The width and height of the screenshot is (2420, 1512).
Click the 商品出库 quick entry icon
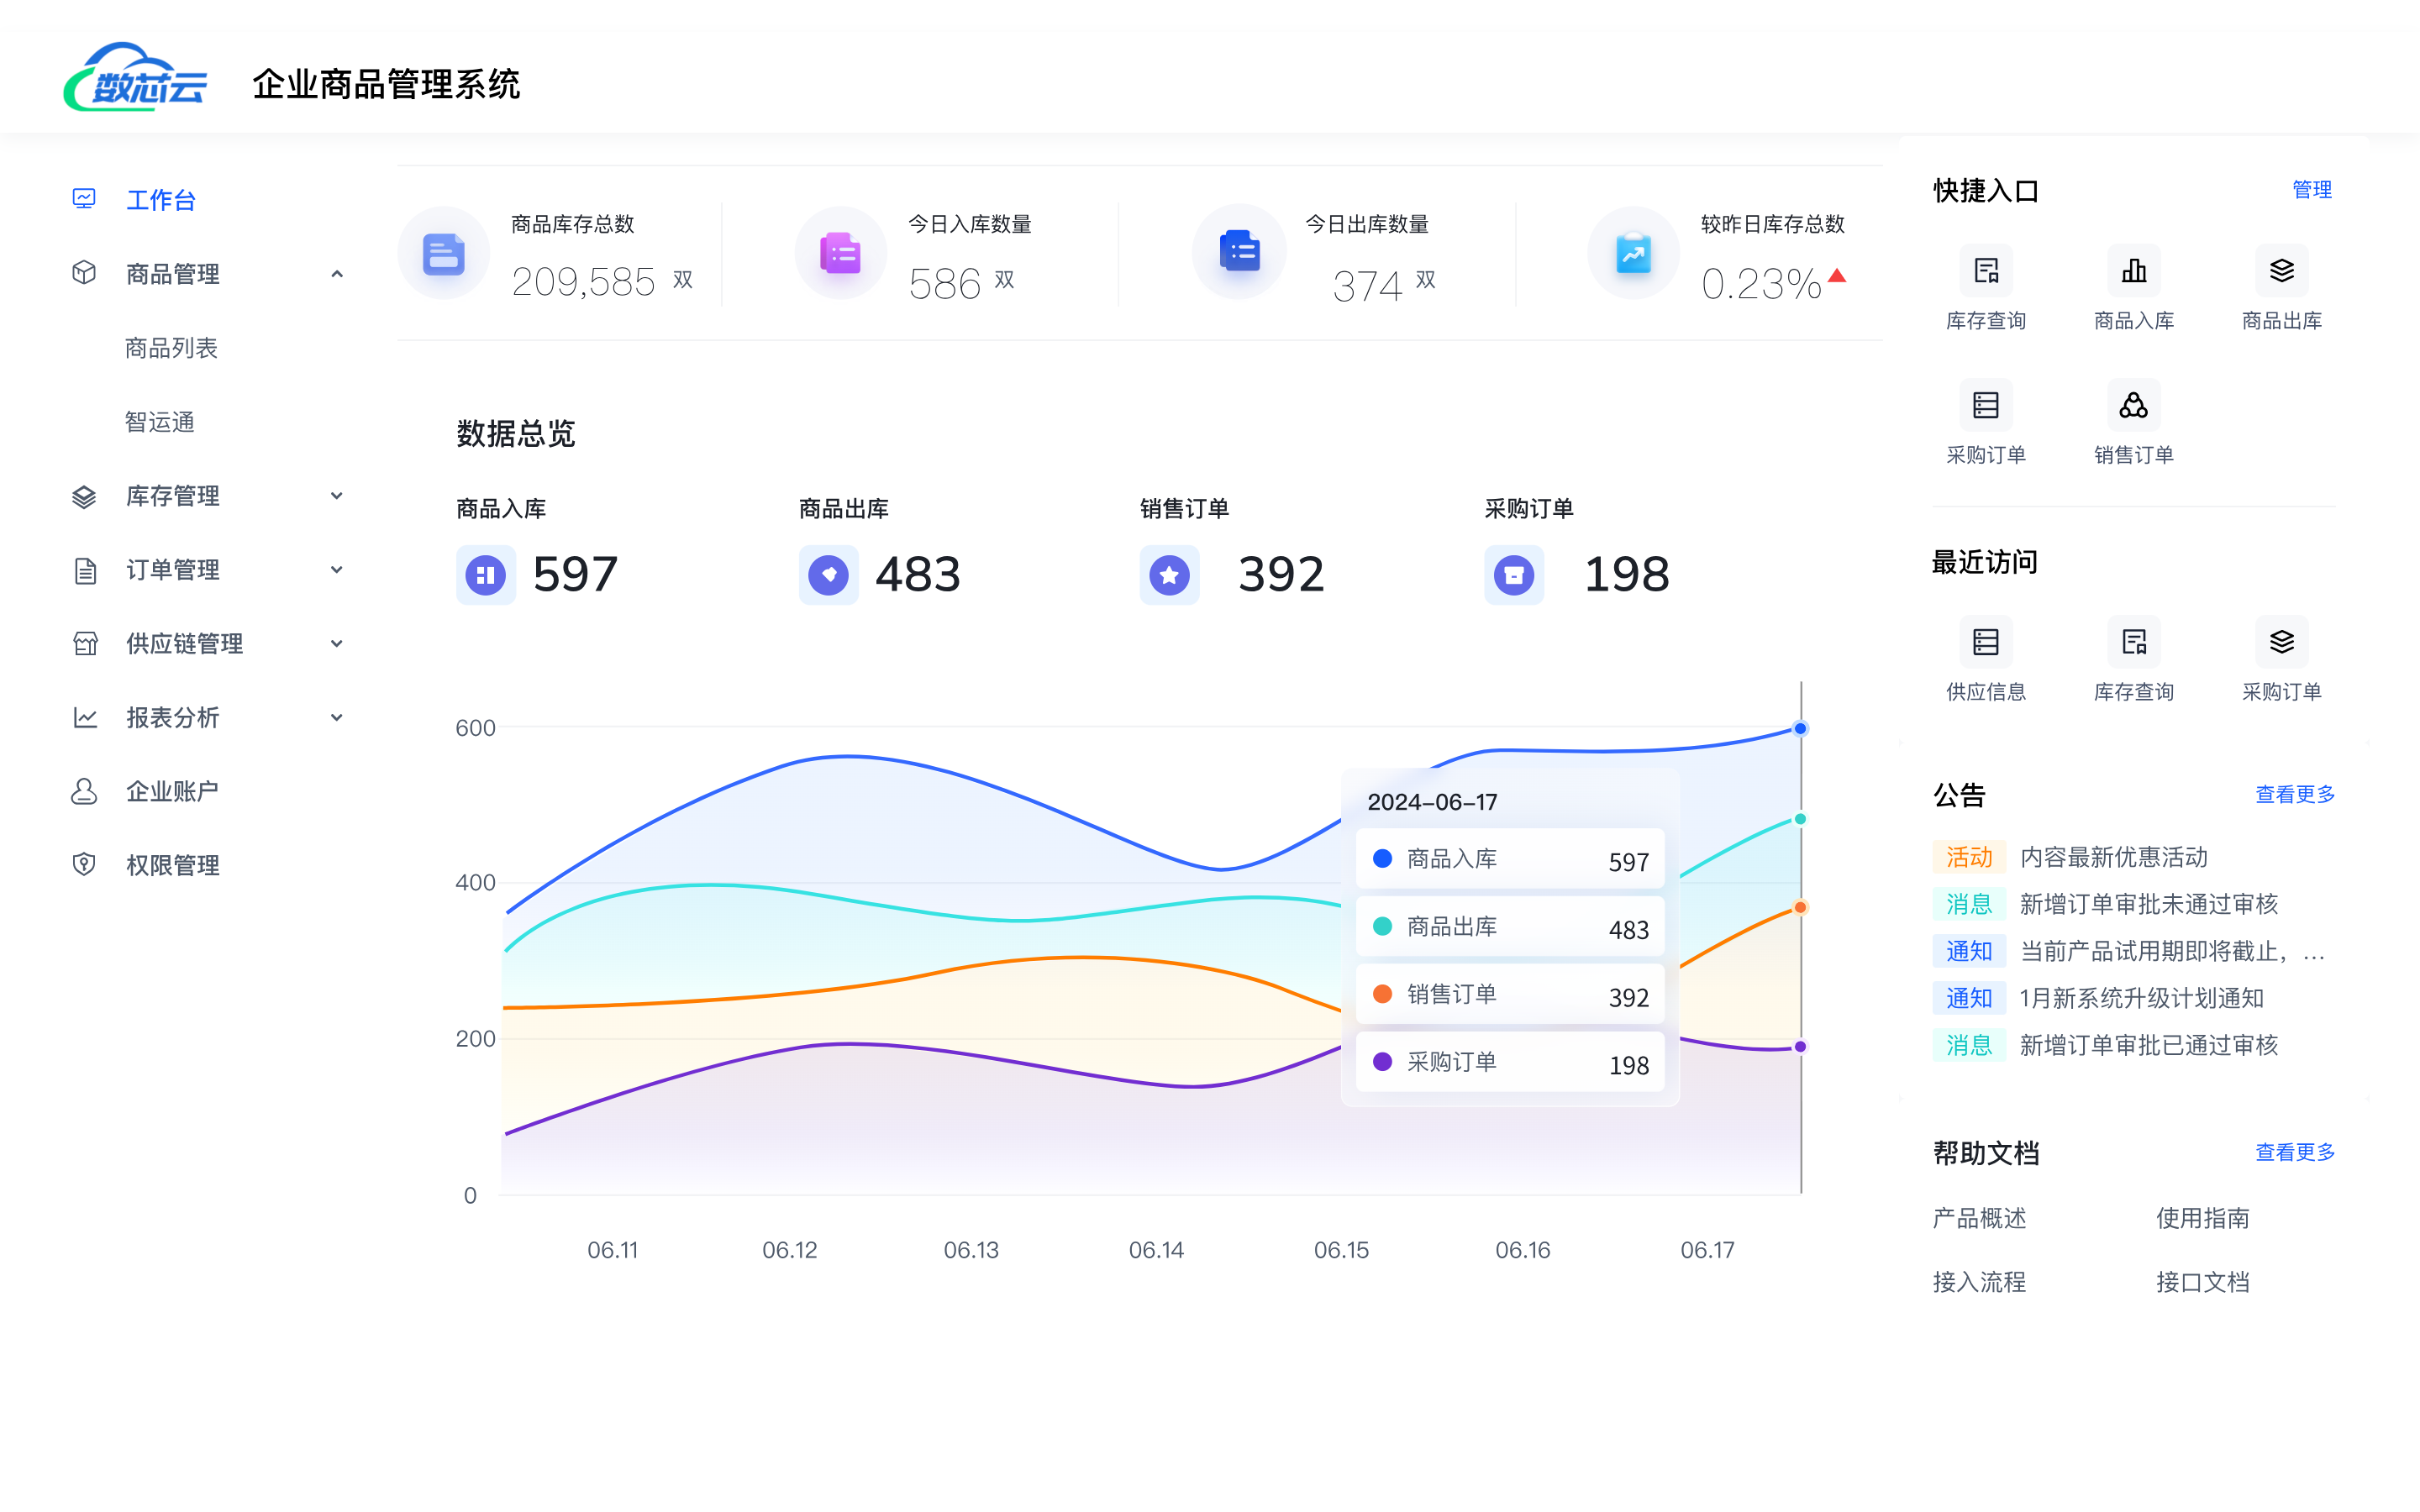(2281, 270)
